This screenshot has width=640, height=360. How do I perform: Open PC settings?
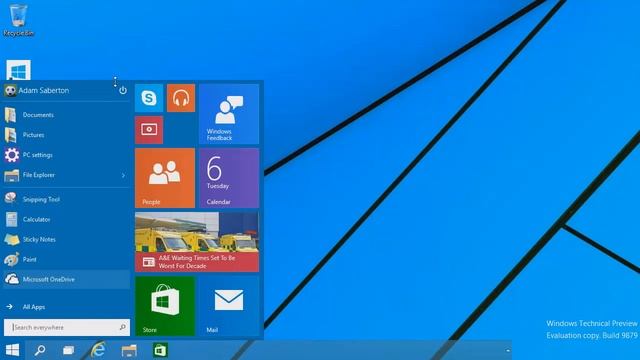67,155
